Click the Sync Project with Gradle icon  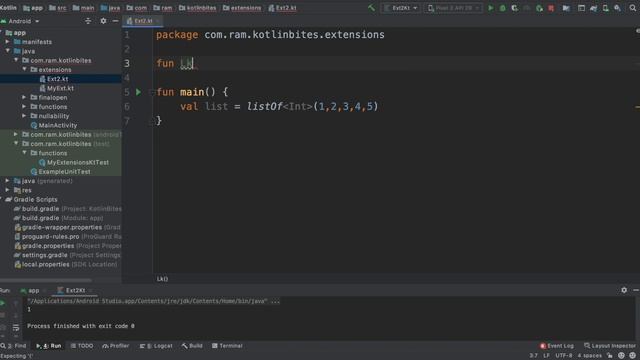point(593,8)
